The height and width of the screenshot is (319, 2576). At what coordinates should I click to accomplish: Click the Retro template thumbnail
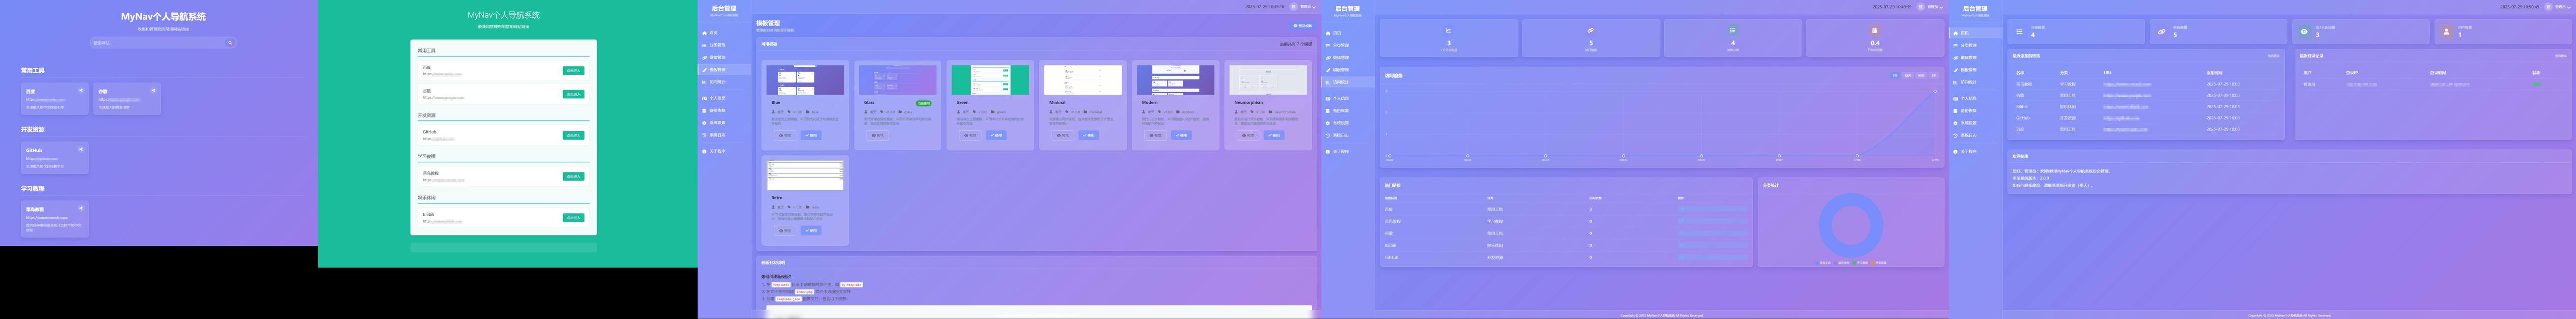(x=805, y=174)
